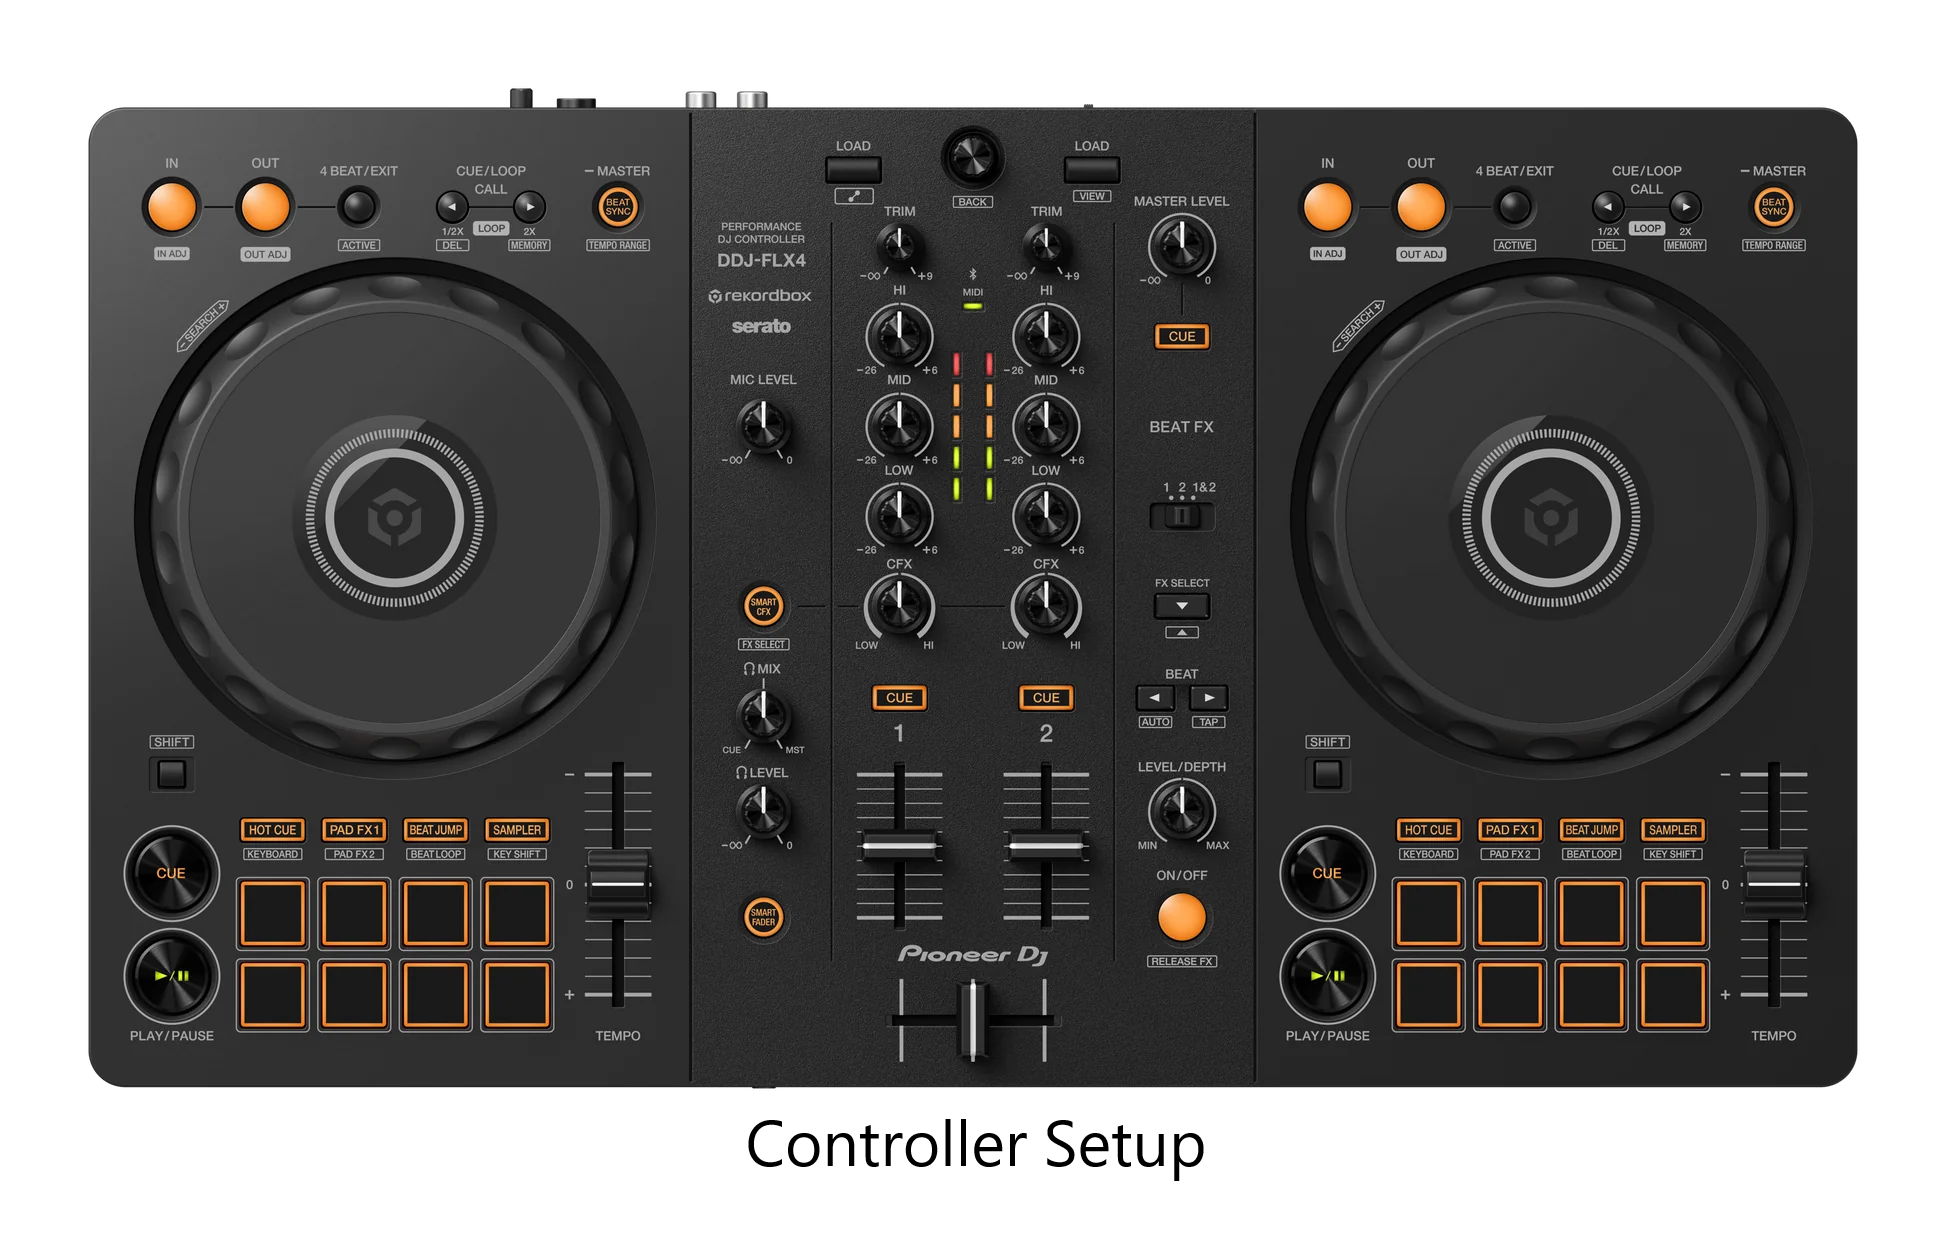
Task: Hold the right deck SHIFT button
Action: click(x=1327, y=774)
